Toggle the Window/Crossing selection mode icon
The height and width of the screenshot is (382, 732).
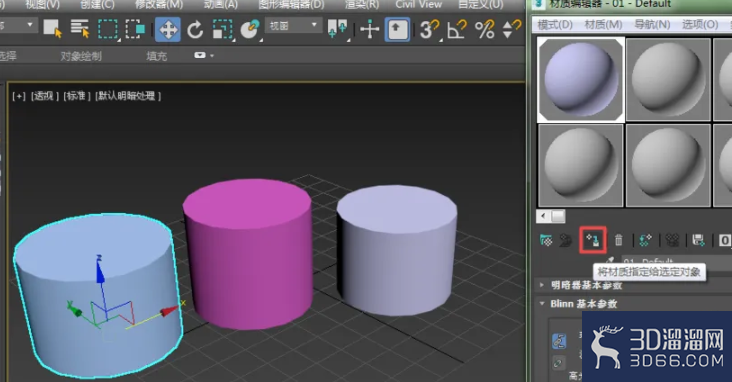coord(135,29)
